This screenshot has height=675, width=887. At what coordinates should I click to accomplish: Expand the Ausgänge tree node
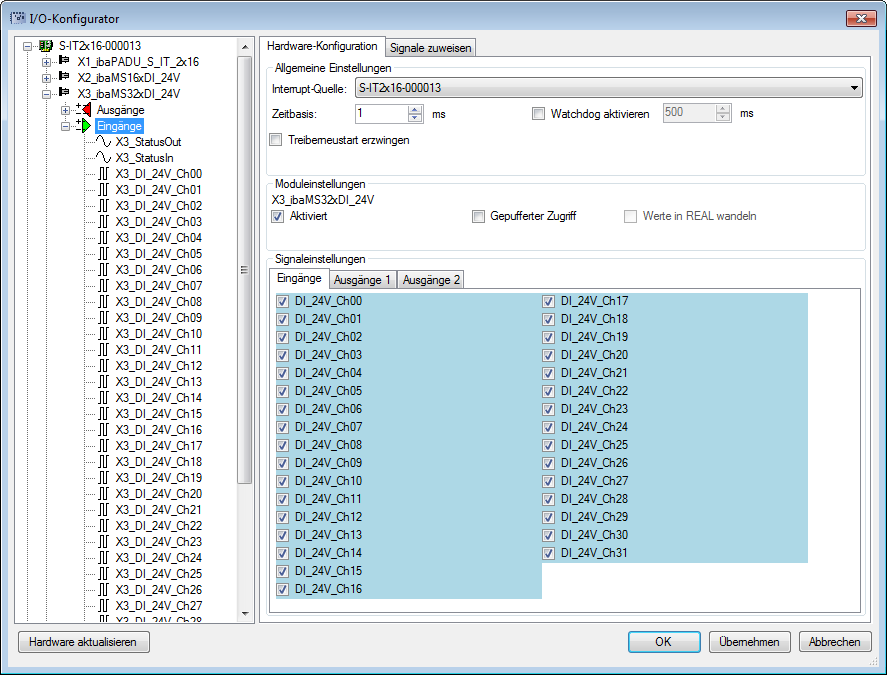(66, 110)
